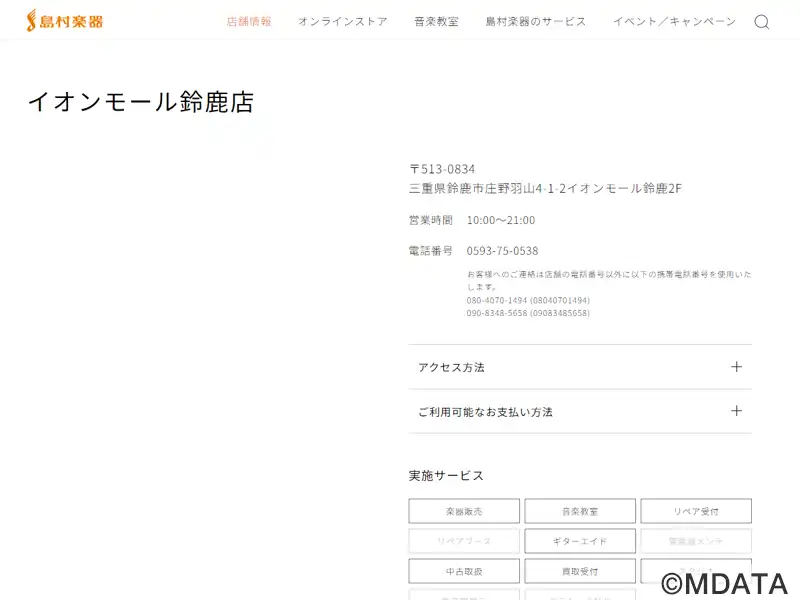Click the リペア受付 service button
This screenshot has height=600, width=800.
696,511
